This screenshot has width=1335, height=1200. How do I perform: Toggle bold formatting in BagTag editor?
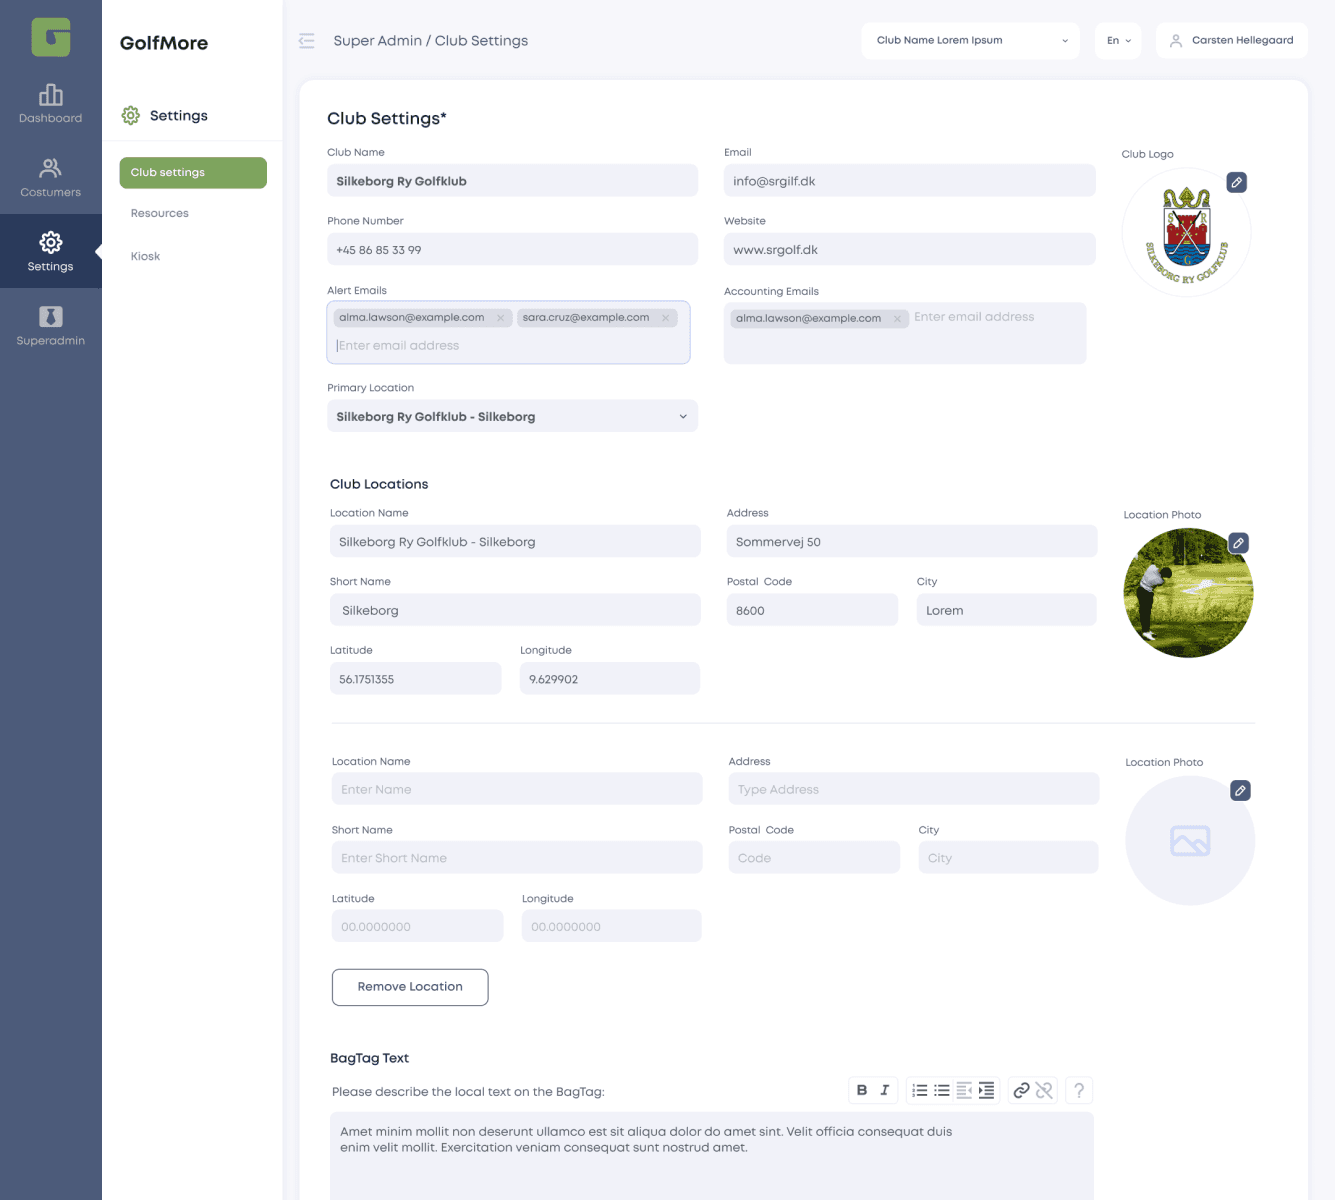click(x=862, y=1090)
